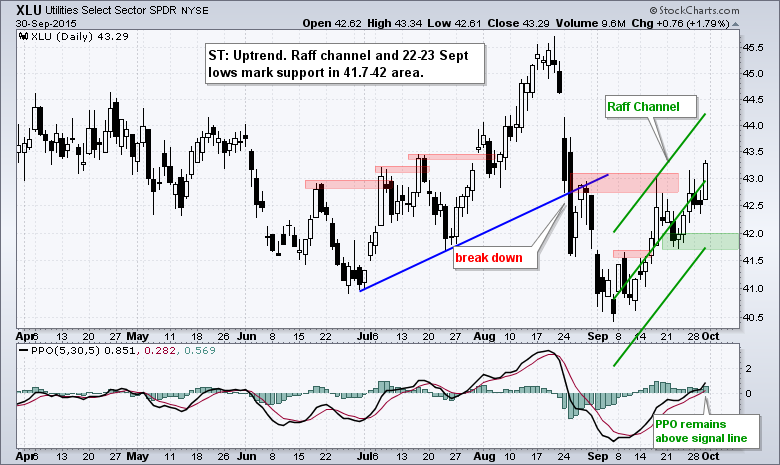This screenshot has width=780, height=465.
Task: Click the green support zone near 42.0
Action: click(700, 241)
